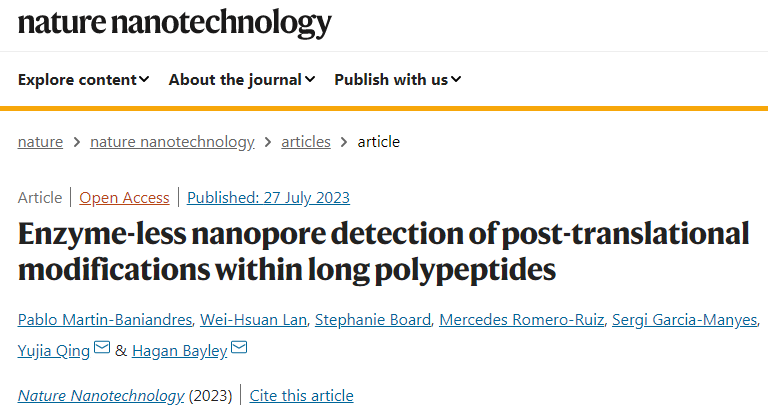Expand the Publish with us menu
The height and width of the screenshot is (419, 768).
(398, 79)
